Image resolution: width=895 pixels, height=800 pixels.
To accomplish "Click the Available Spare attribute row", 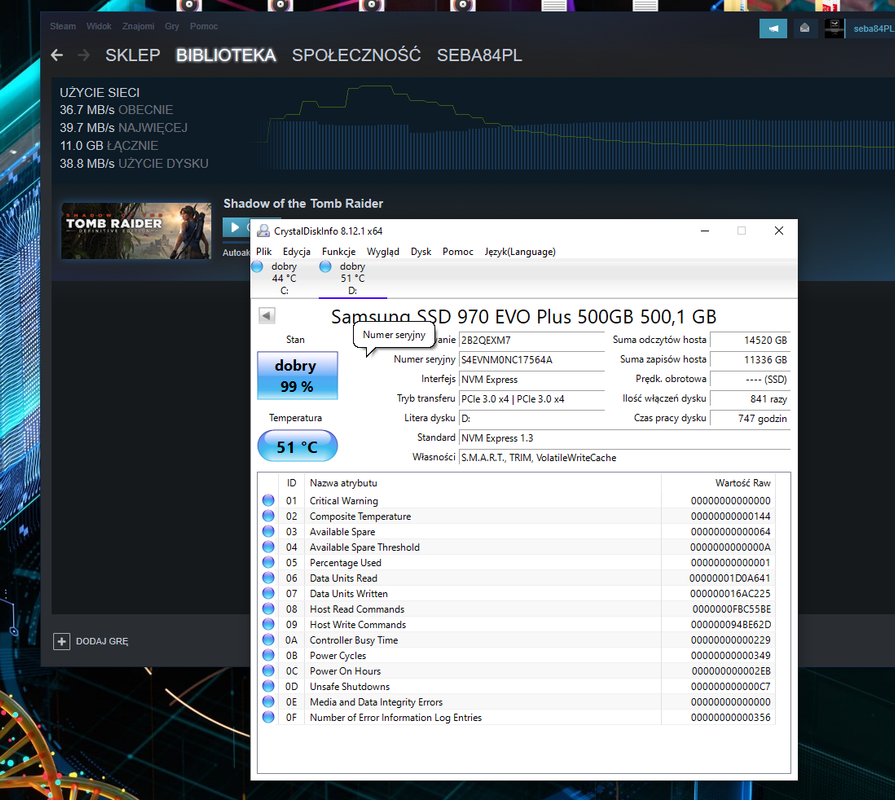I will (x=517, y=532).
